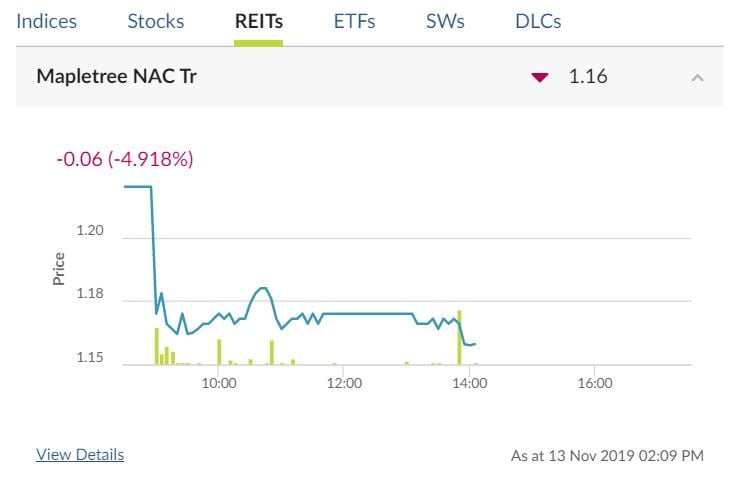The width and height of the screenshot is (742, 478).
Task: Open the SWs tab
Action: (x=445, y=21)
